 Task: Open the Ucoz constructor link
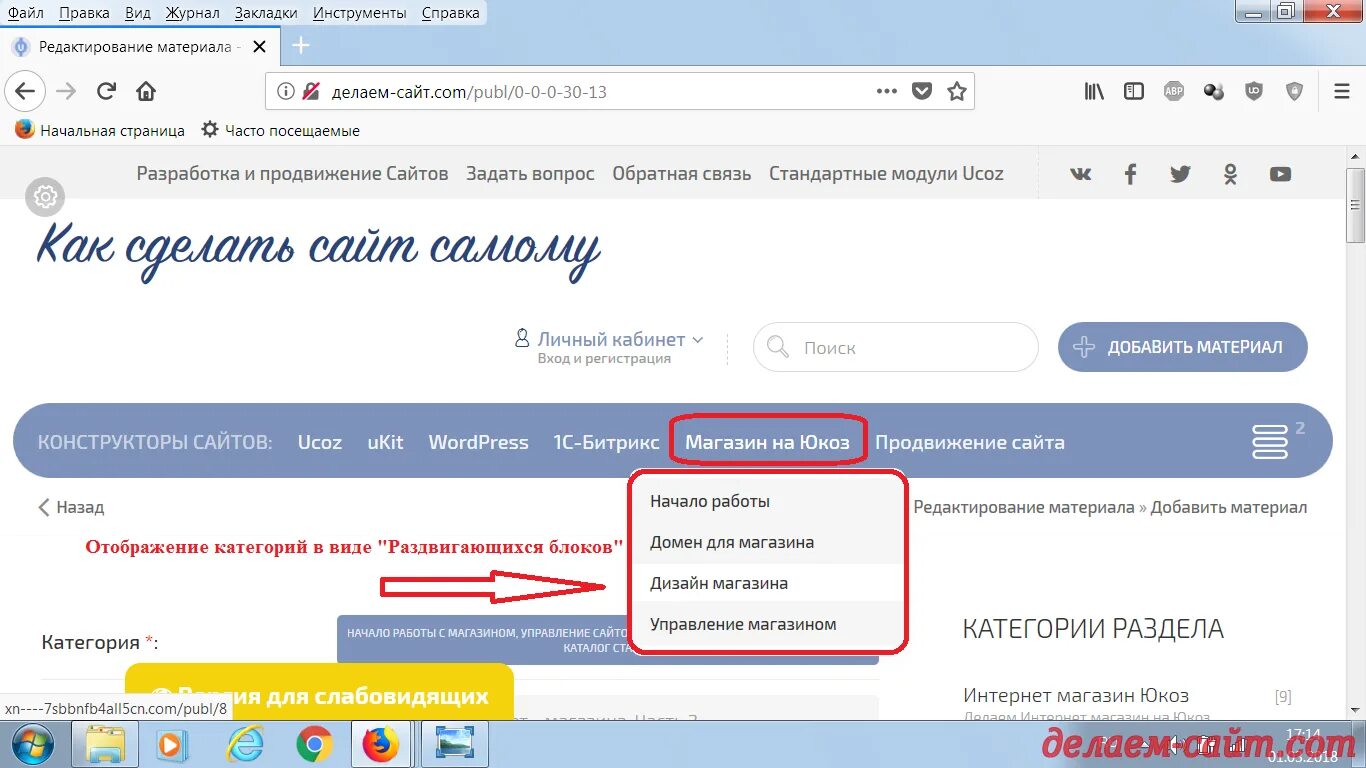coord(320,442)
